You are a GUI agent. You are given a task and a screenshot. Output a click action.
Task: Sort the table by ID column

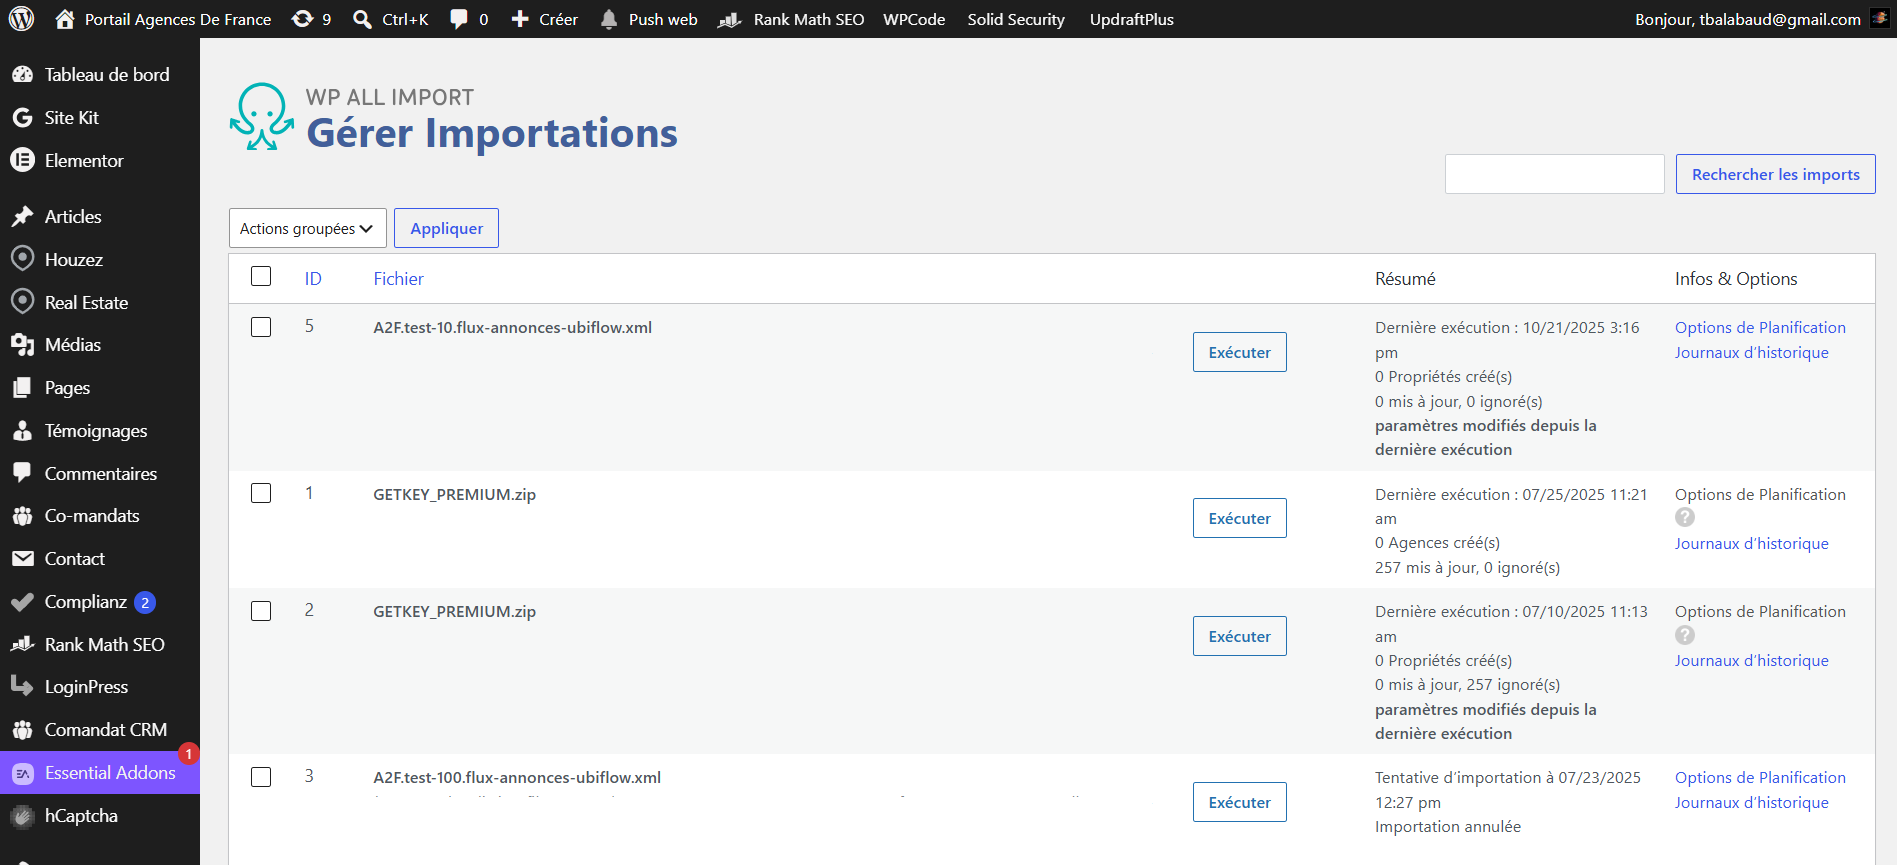(313, 279)
